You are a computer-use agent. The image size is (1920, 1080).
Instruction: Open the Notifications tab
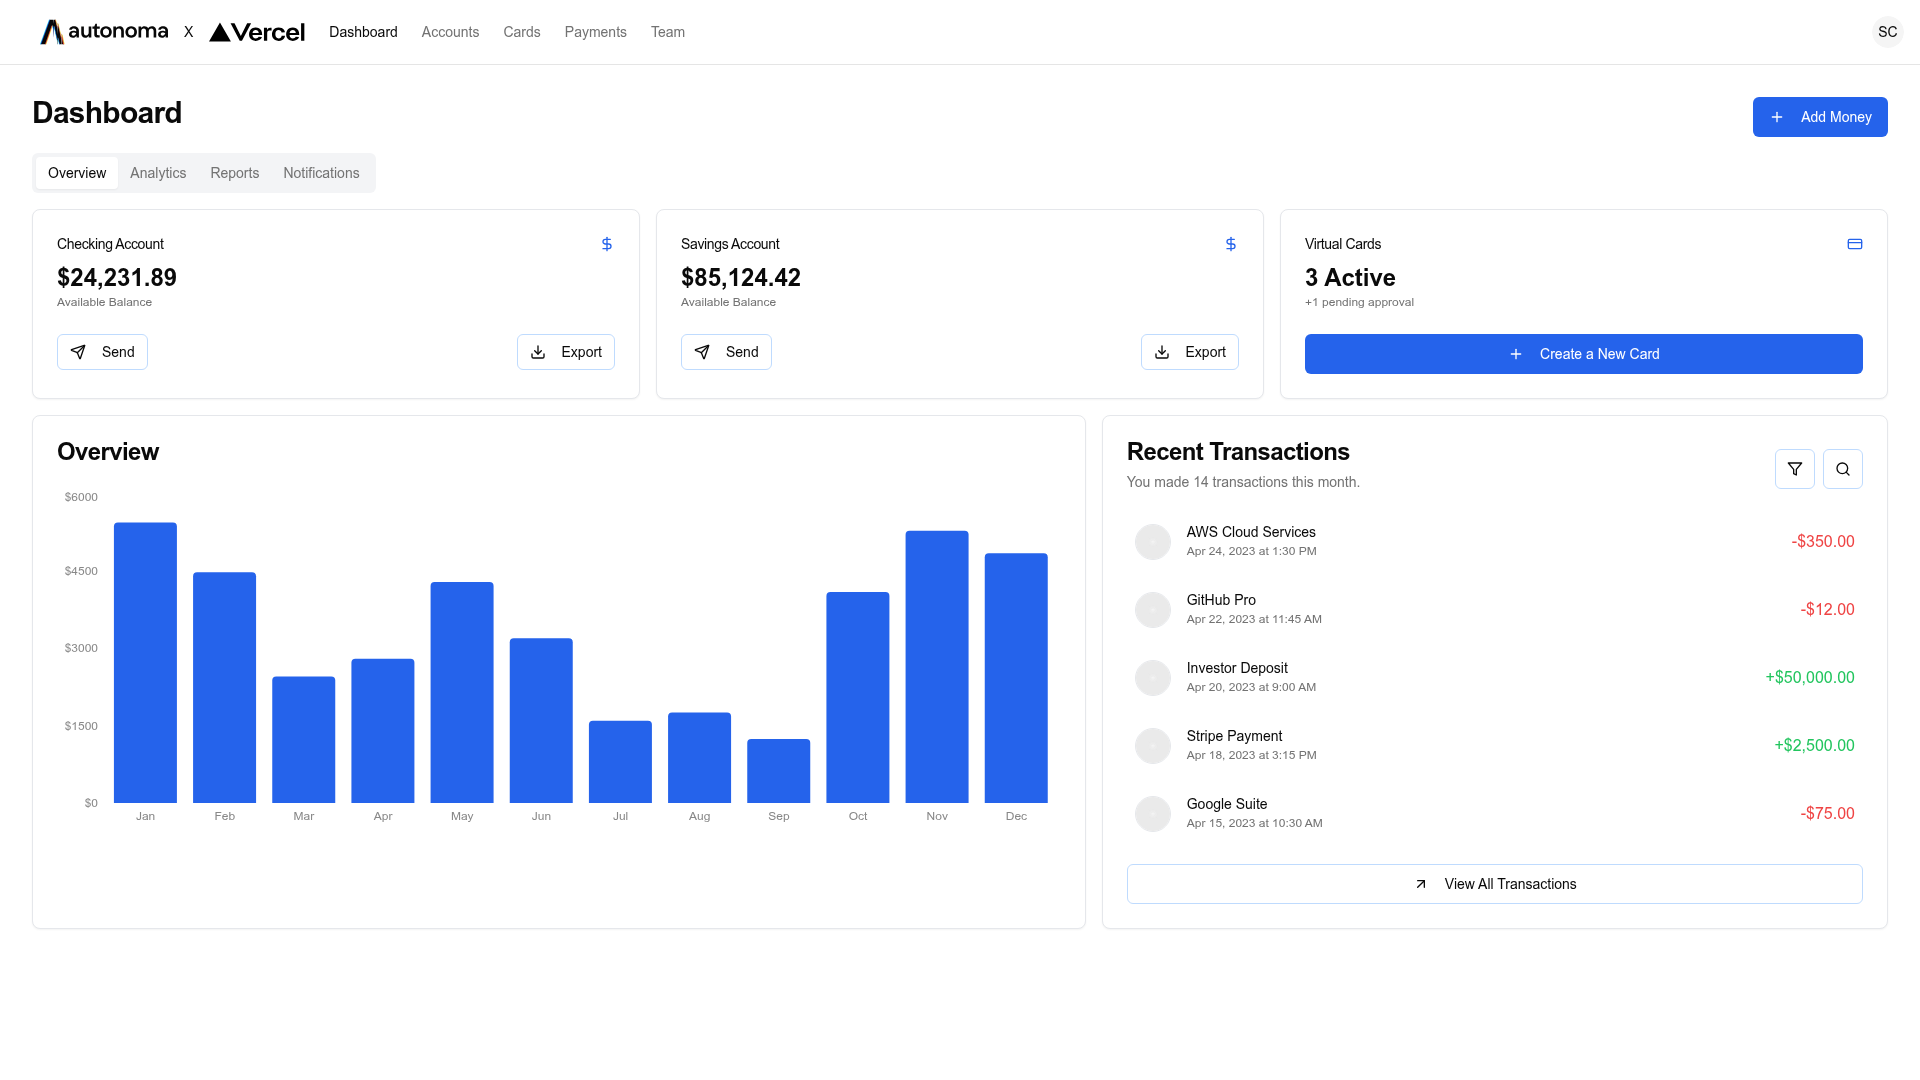tap(321, 173)
